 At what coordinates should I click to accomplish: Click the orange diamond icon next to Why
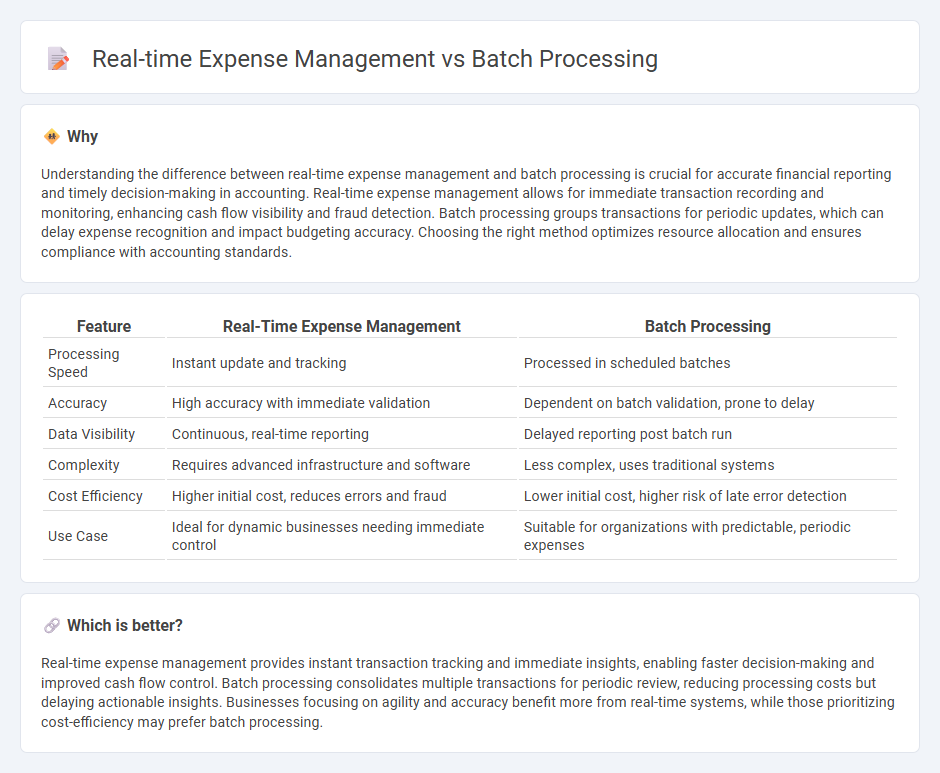coord(52,137)
